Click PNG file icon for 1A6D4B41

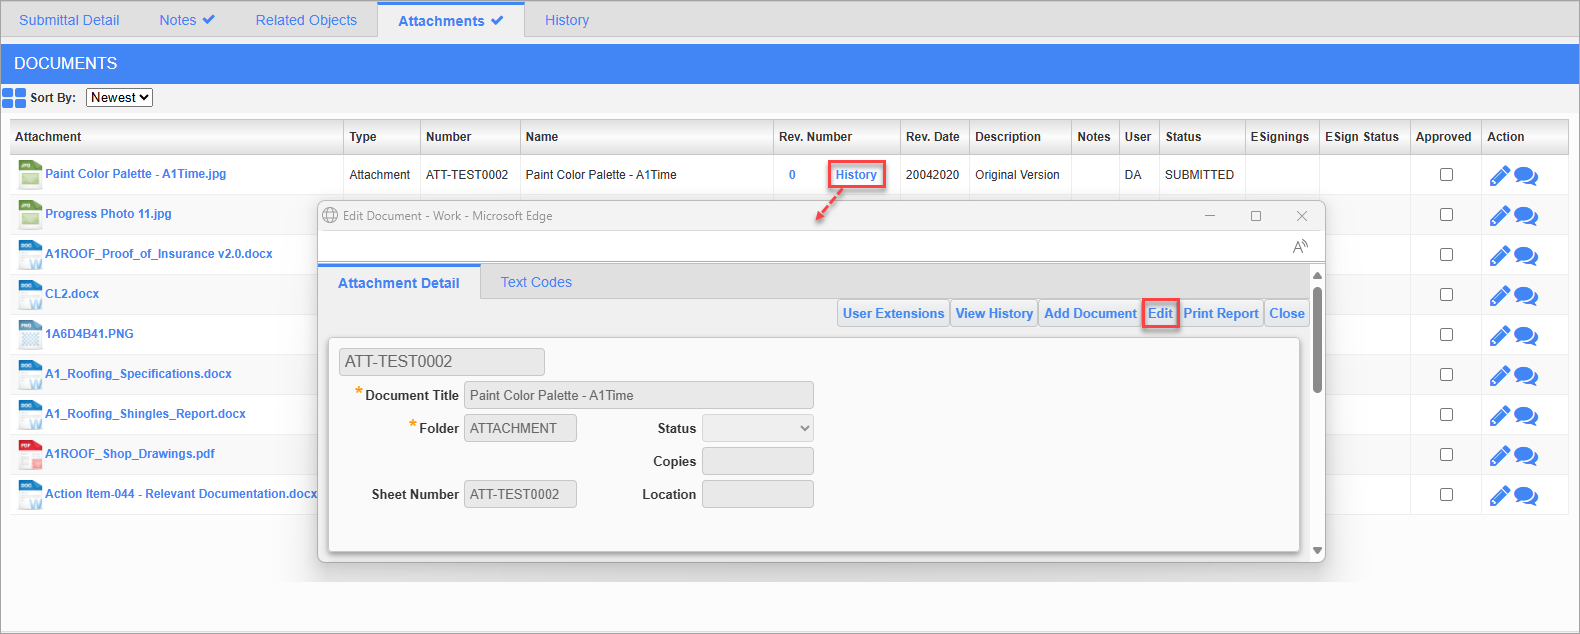click(x=30, y=335)
